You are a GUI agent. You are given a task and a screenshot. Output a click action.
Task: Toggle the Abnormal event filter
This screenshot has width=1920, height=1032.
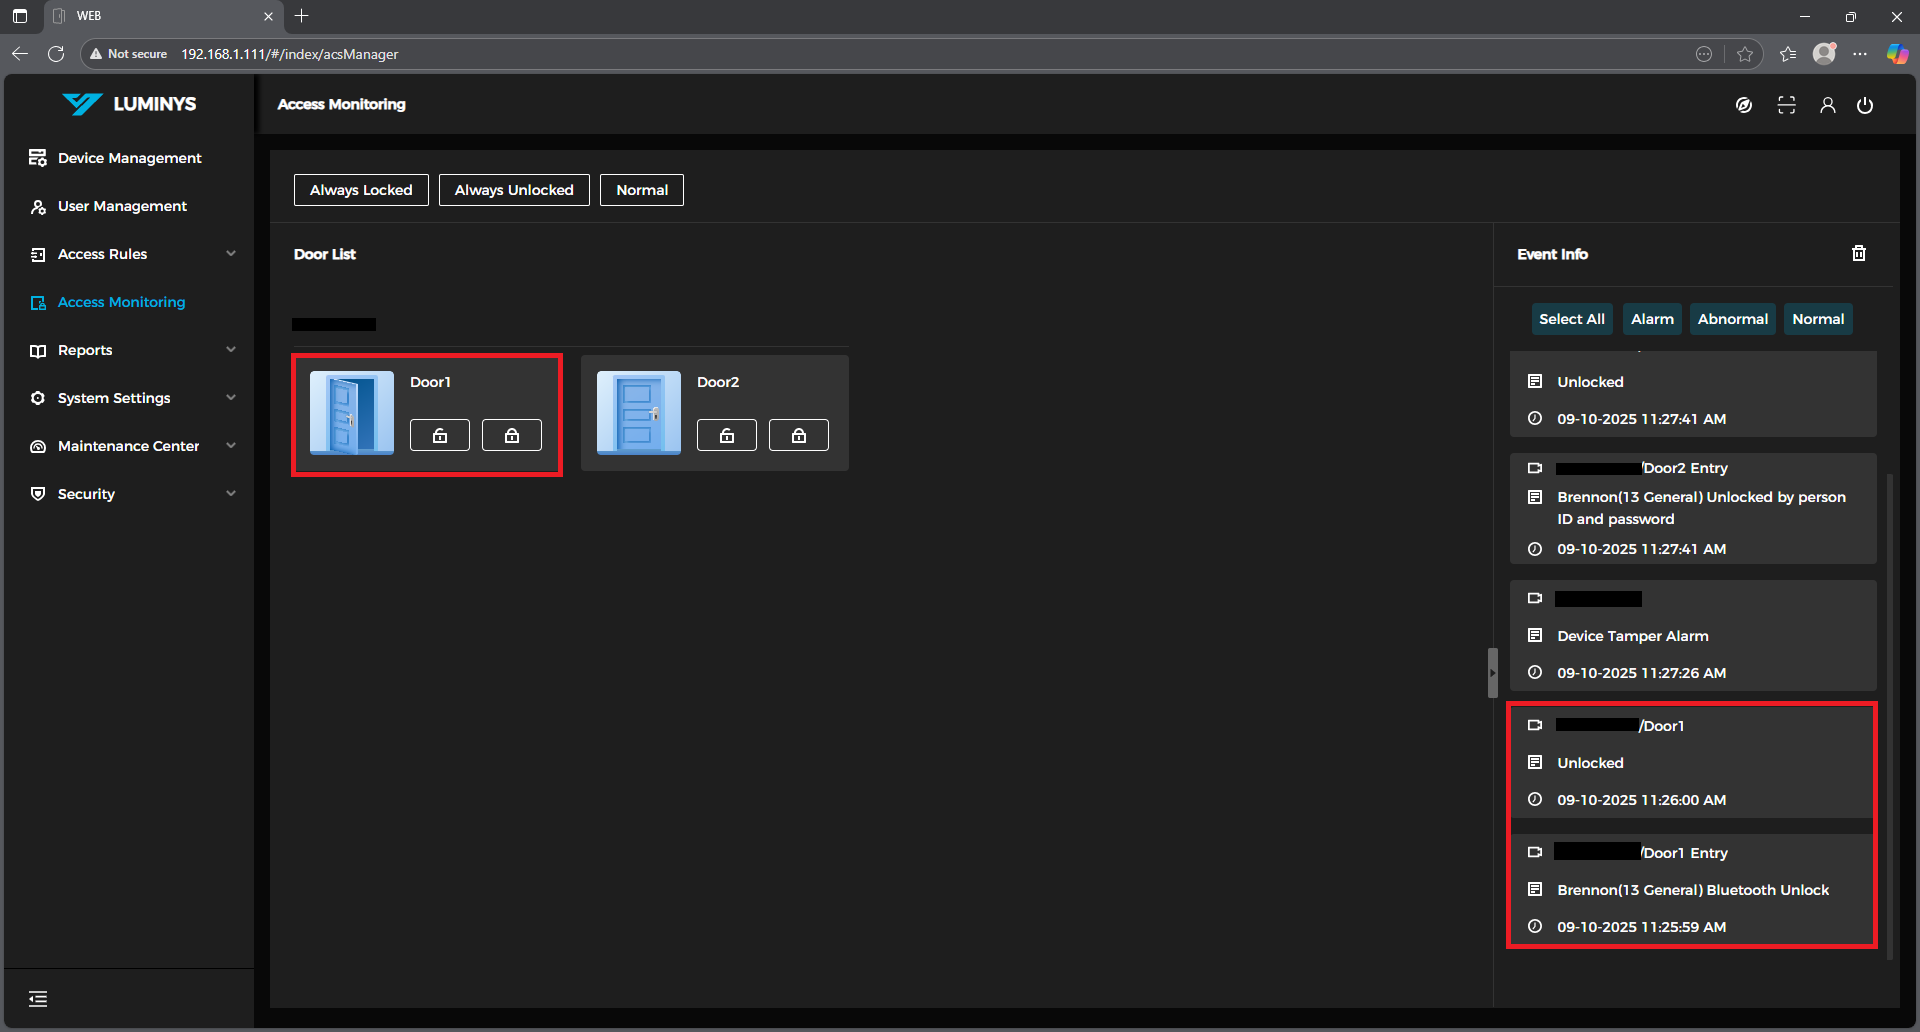point(1732,319)
